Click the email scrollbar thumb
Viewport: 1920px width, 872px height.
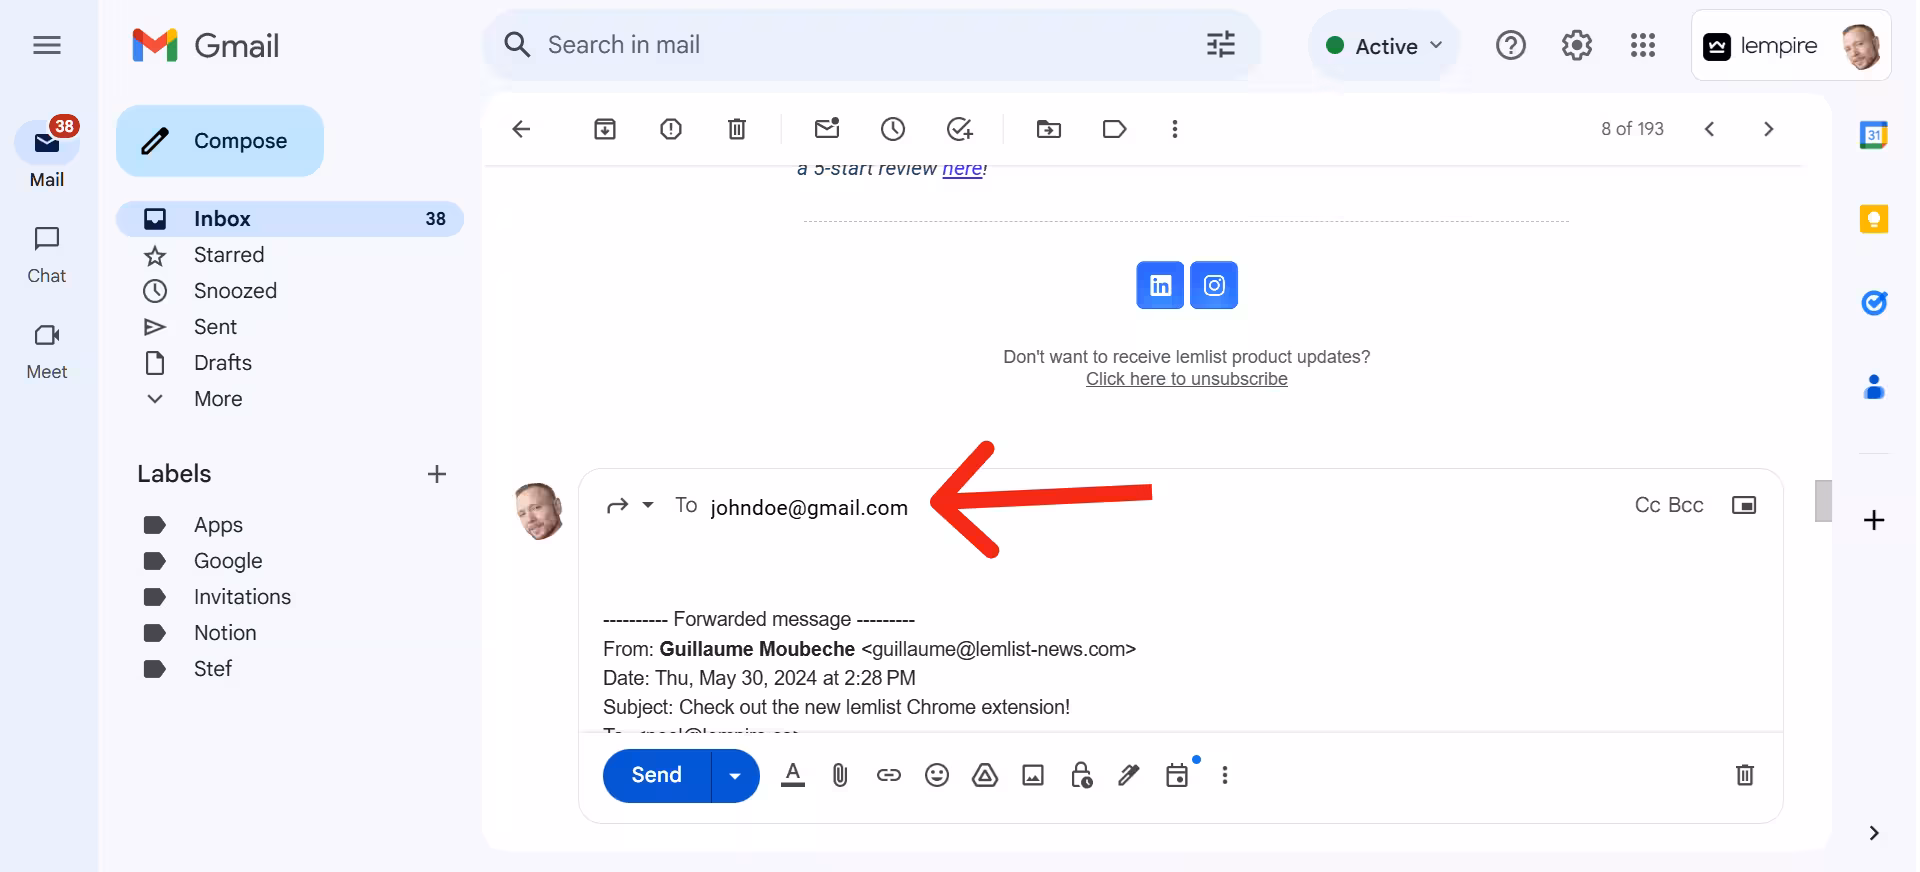[1823, 501]
